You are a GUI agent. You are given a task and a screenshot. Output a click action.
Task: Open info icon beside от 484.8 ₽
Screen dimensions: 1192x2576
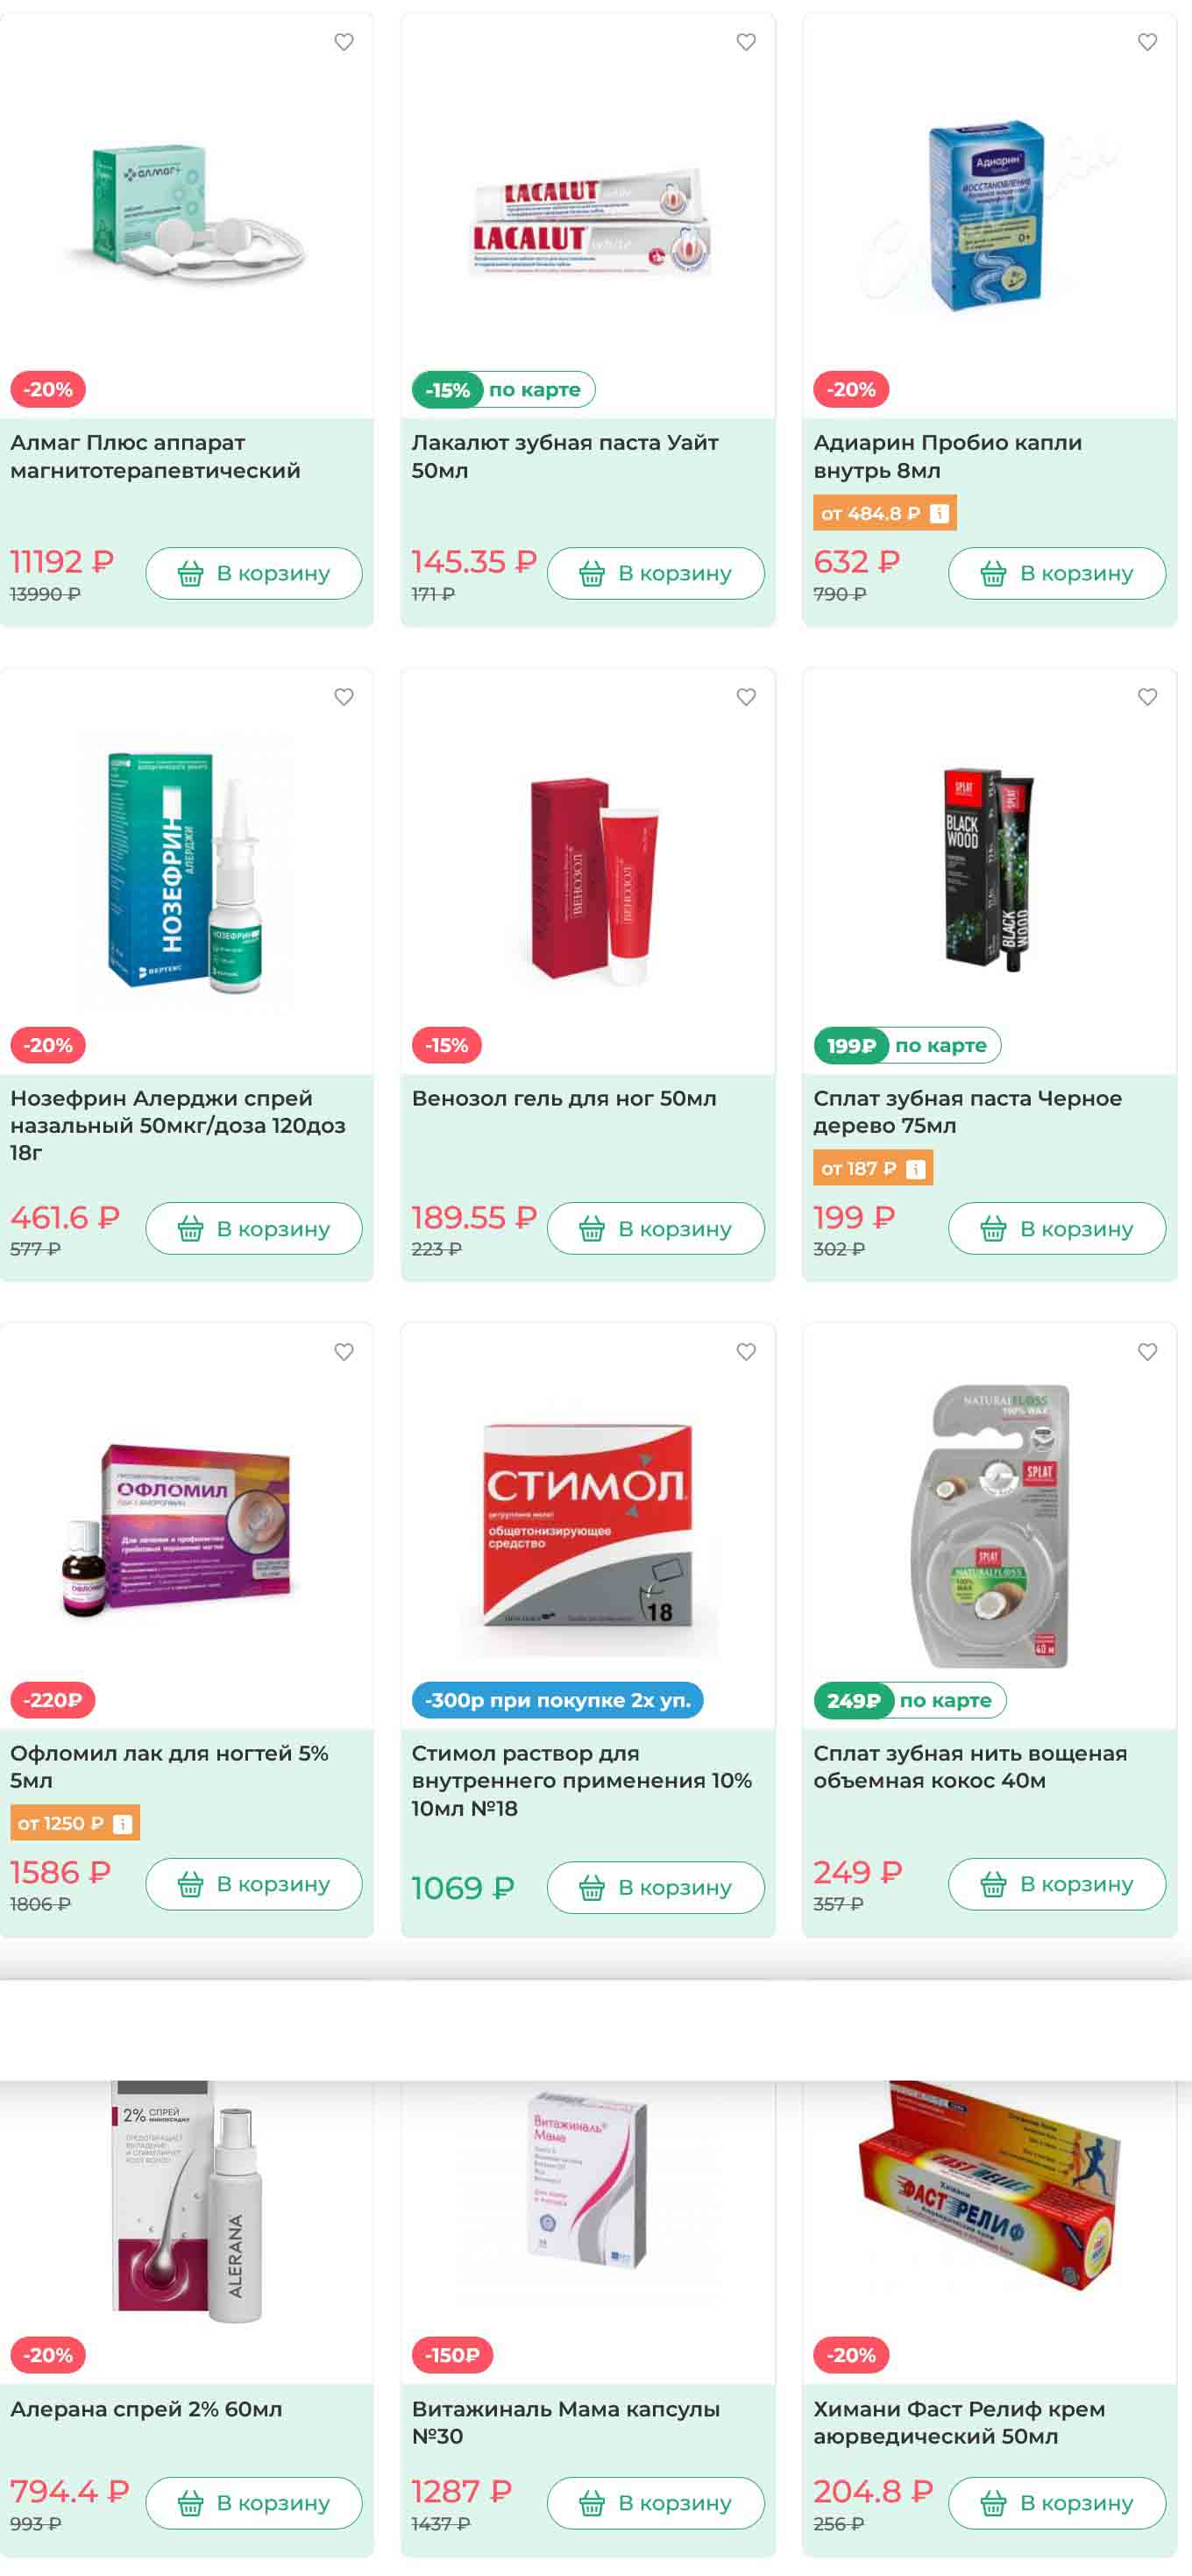pyautogui.click(x=938, y=513)
